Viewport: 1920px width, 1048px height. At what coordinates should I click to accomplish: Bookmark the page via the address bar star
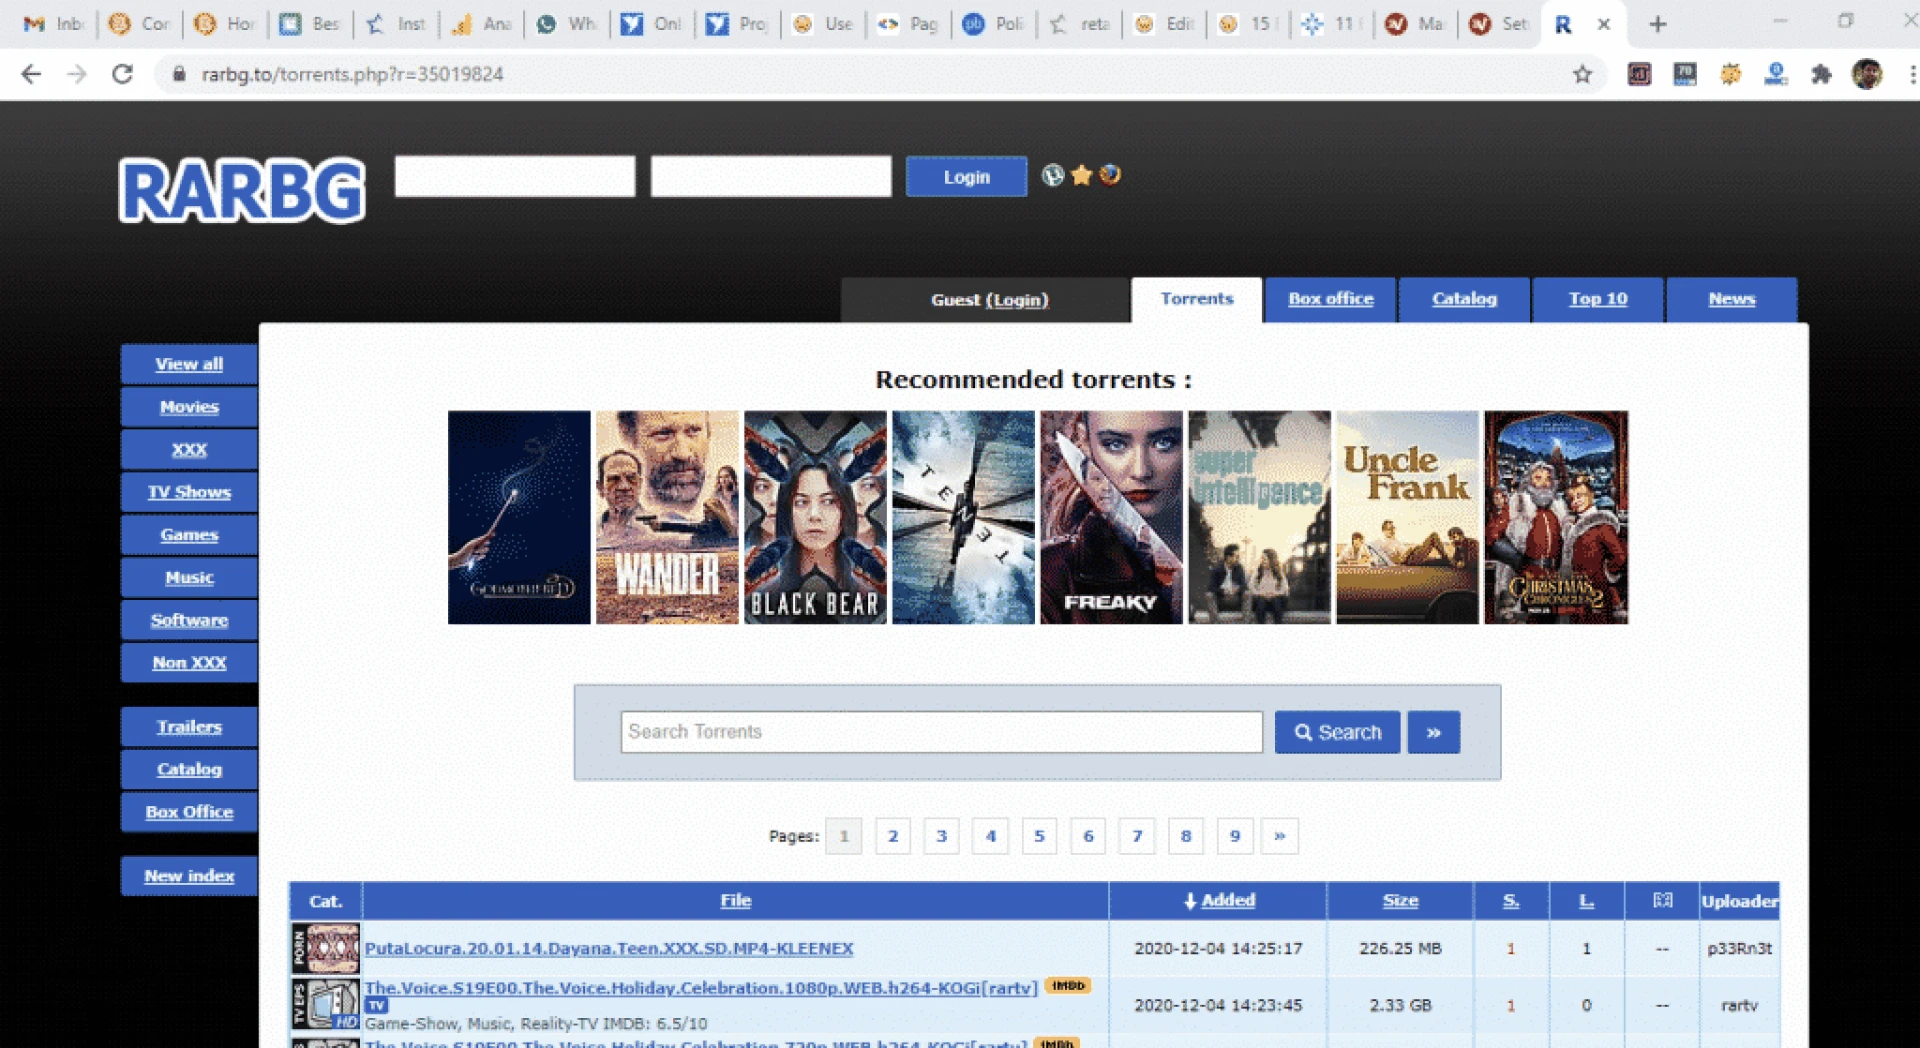(x=1581, y=74)
